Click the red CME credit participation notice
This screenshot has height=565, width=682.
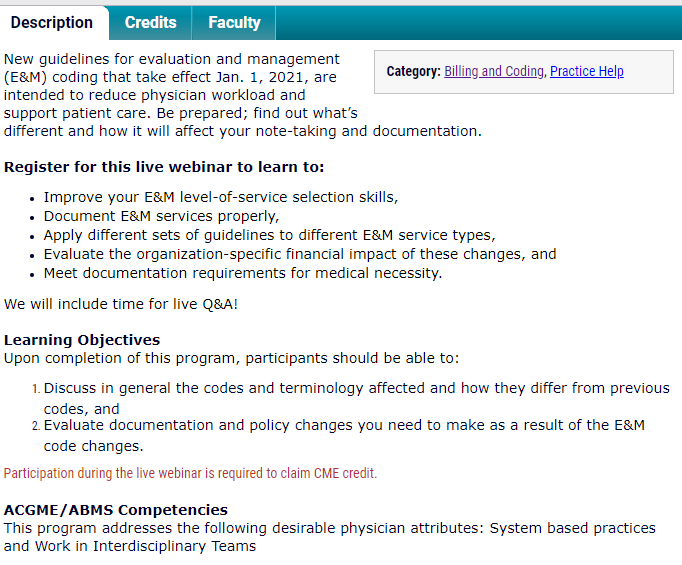click(x=190, y=473)
